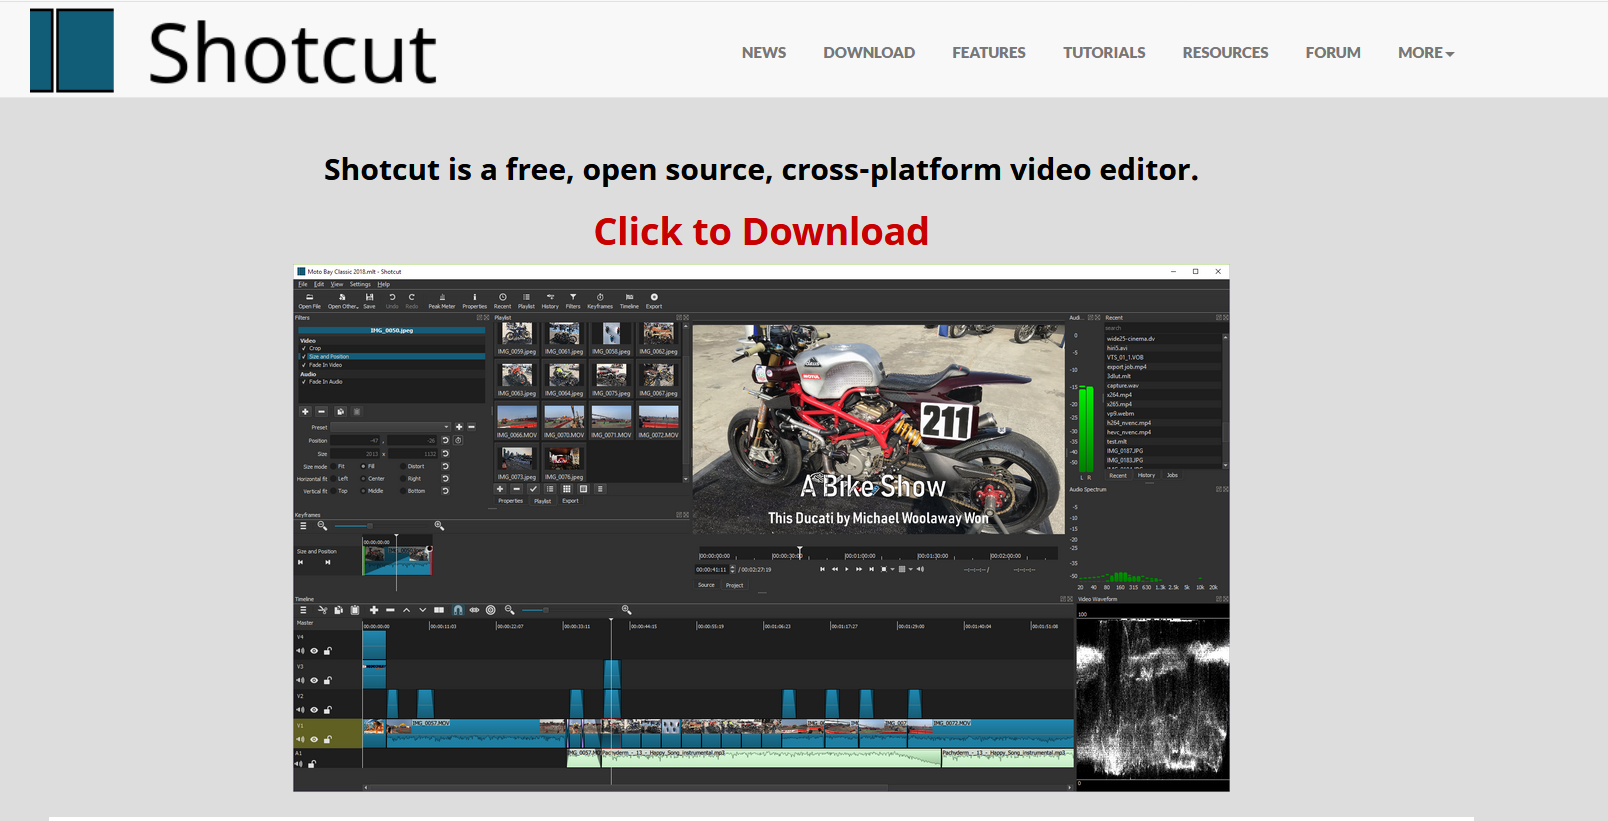The width and height of the screenshot is (1608, 821).
Task: Open the History tab in Recent panel
Action: pyautogui.click(x=1146, y=475)
